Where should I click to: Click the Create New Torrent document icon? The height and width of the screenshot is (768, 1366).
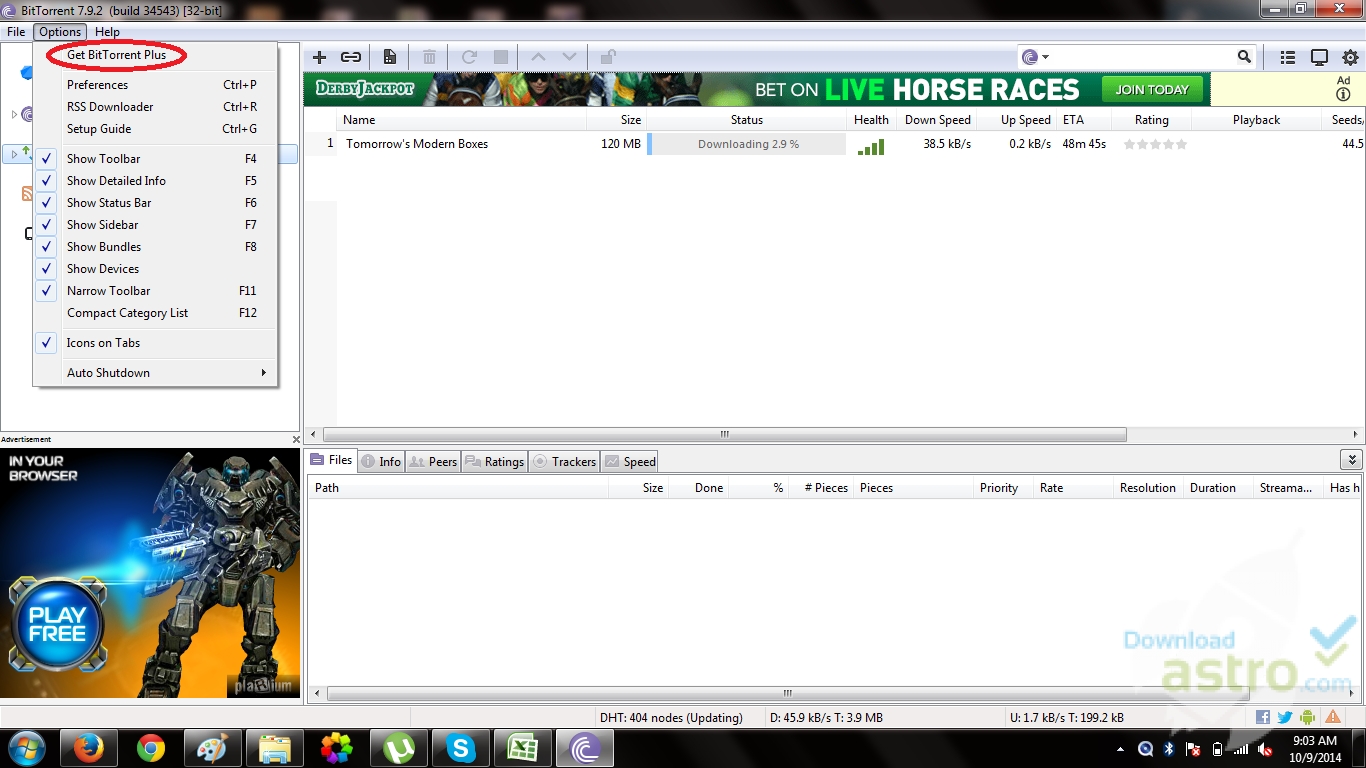point(390,57)
